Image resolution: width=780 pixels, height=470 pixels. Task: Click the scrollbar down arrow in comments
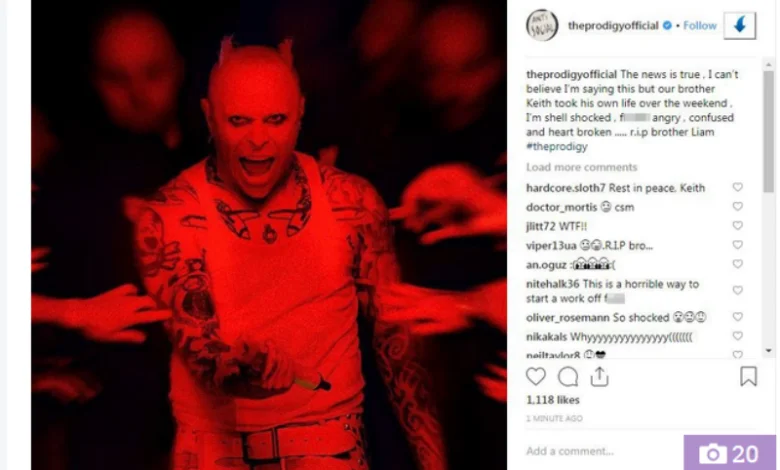pos(769,351)
